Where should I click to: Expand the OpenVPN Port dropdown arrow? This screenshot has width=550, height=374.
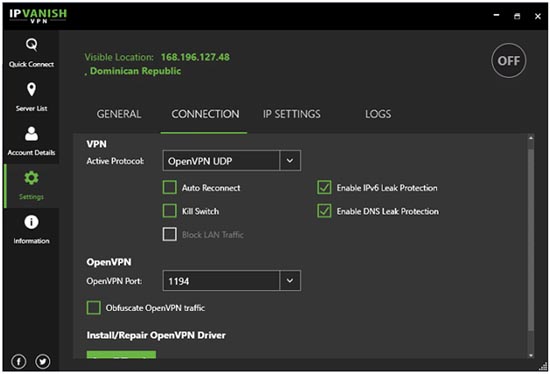click(x=290, y=281)
